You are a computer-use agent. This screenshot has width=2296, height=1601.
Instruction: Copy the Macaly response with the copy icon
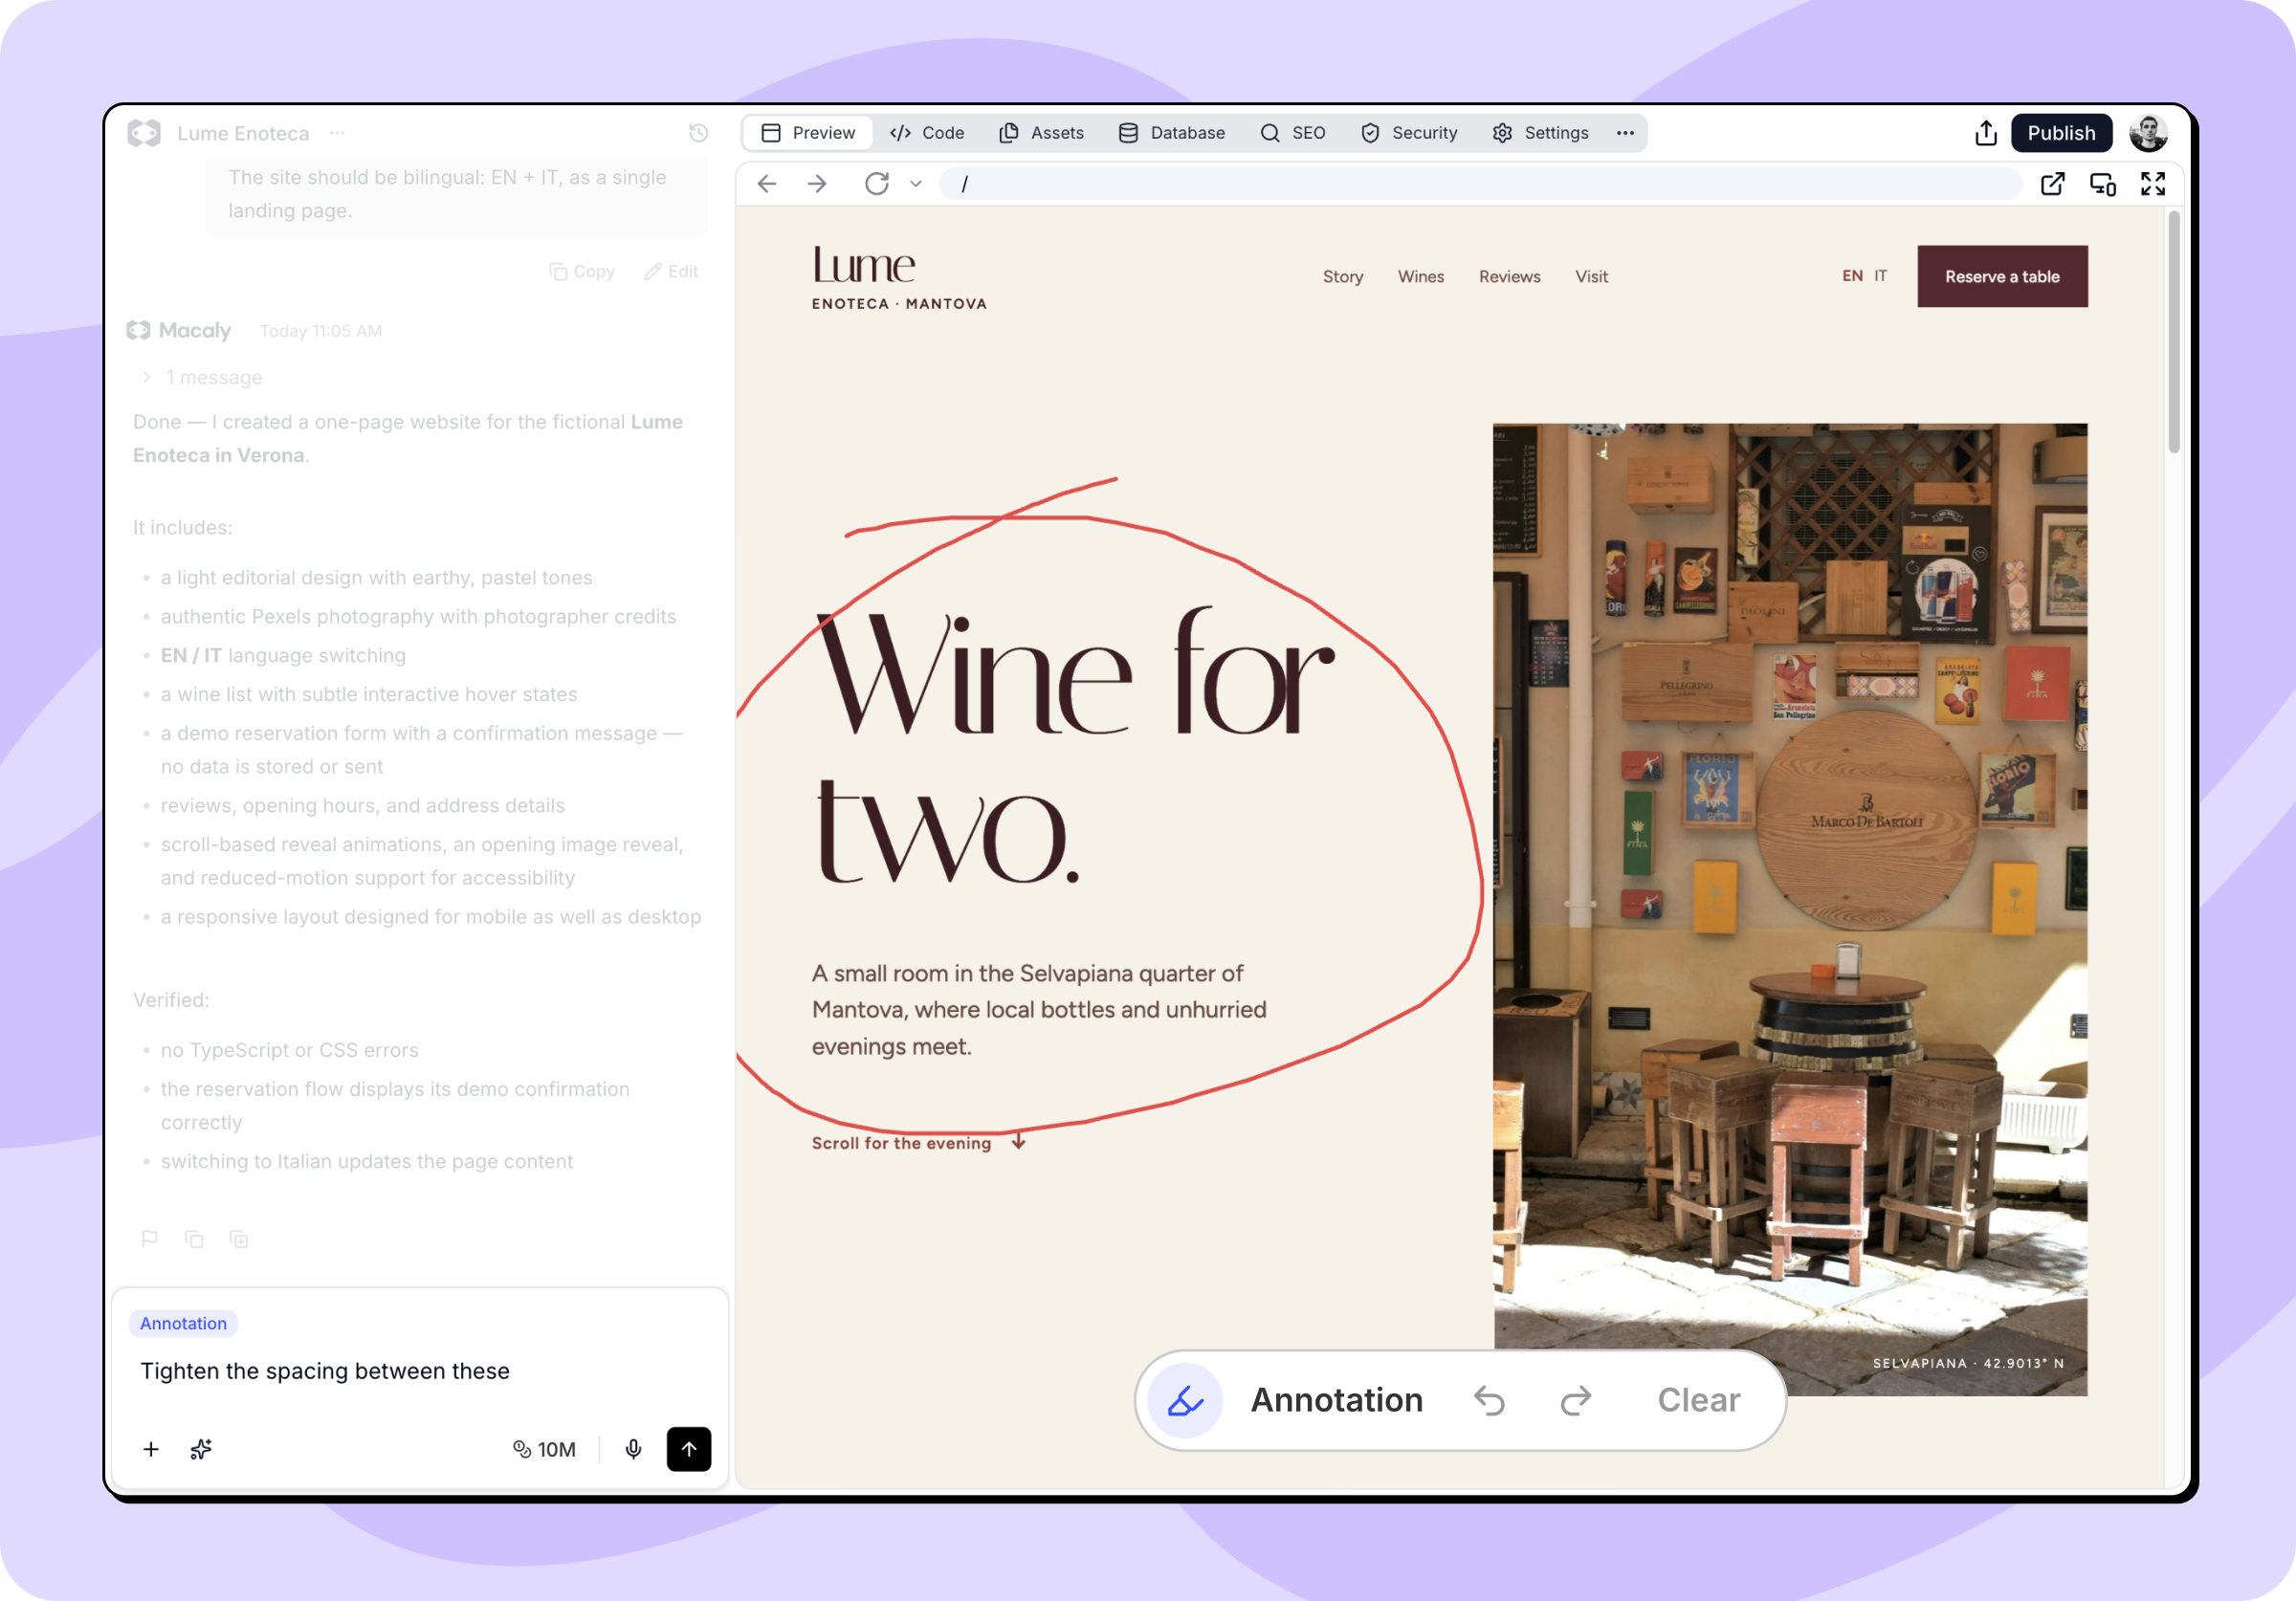point(194,1239)
